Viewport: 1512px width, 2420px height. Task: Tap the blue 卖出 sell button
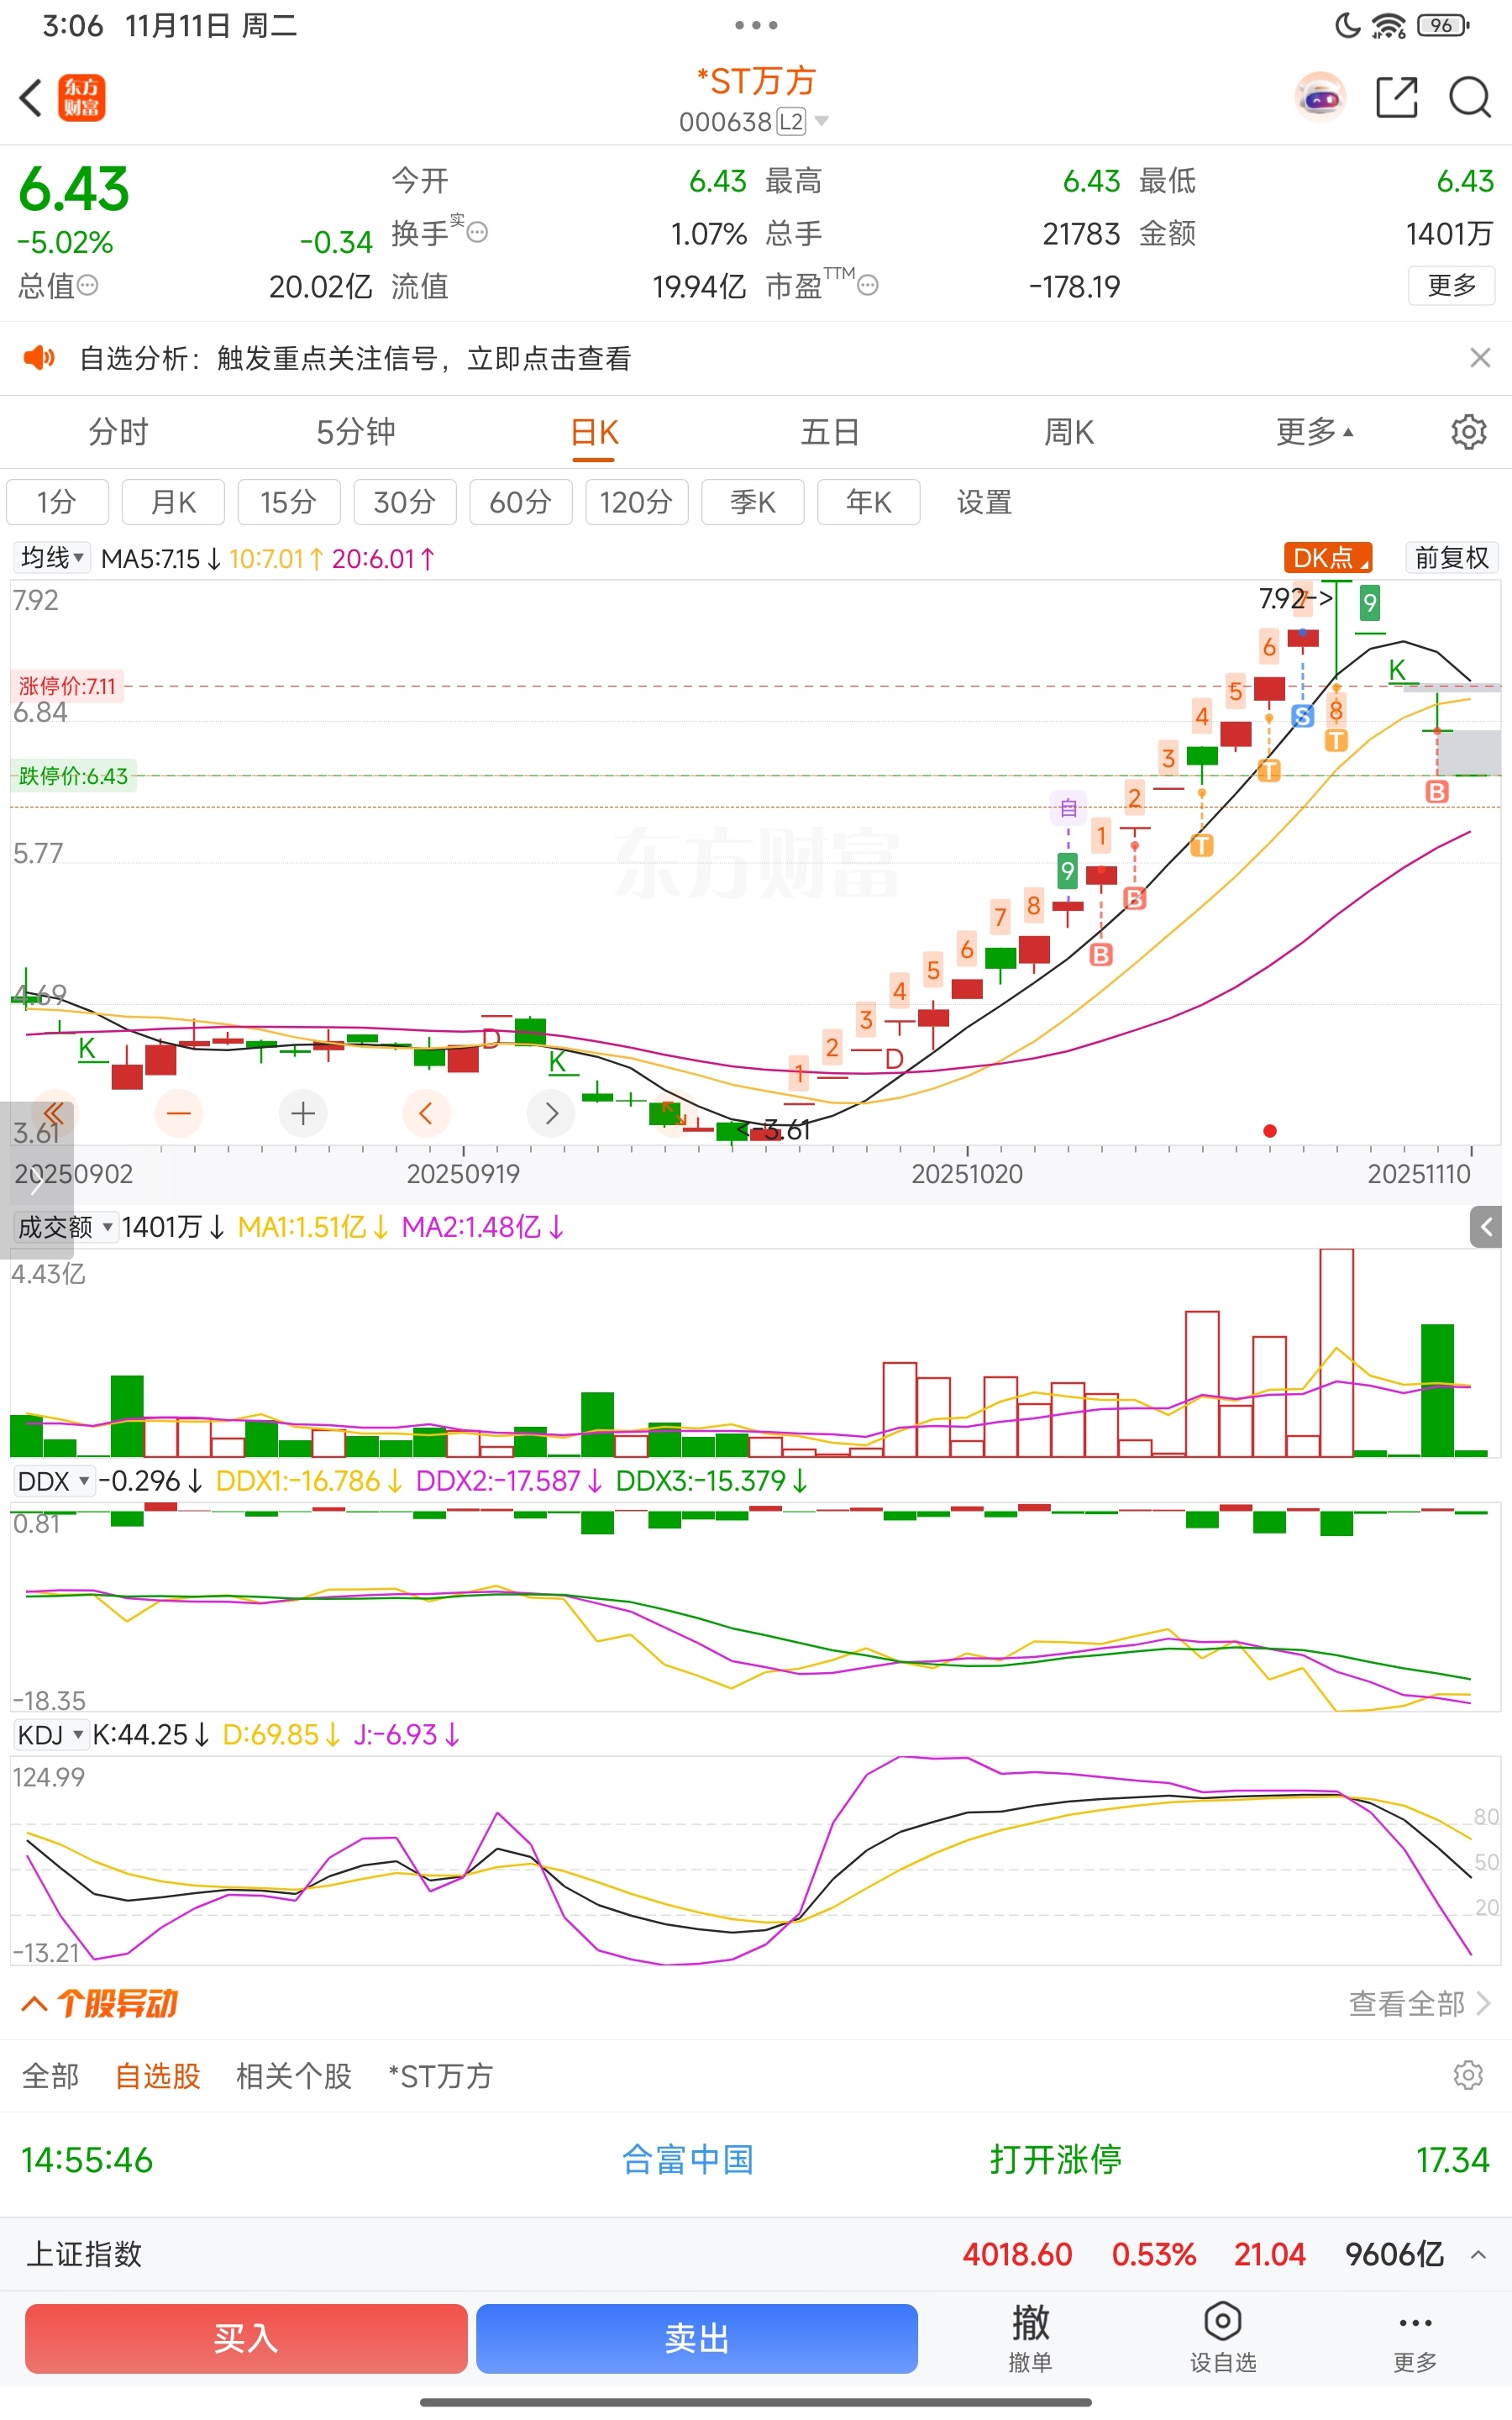[697, 2338]
